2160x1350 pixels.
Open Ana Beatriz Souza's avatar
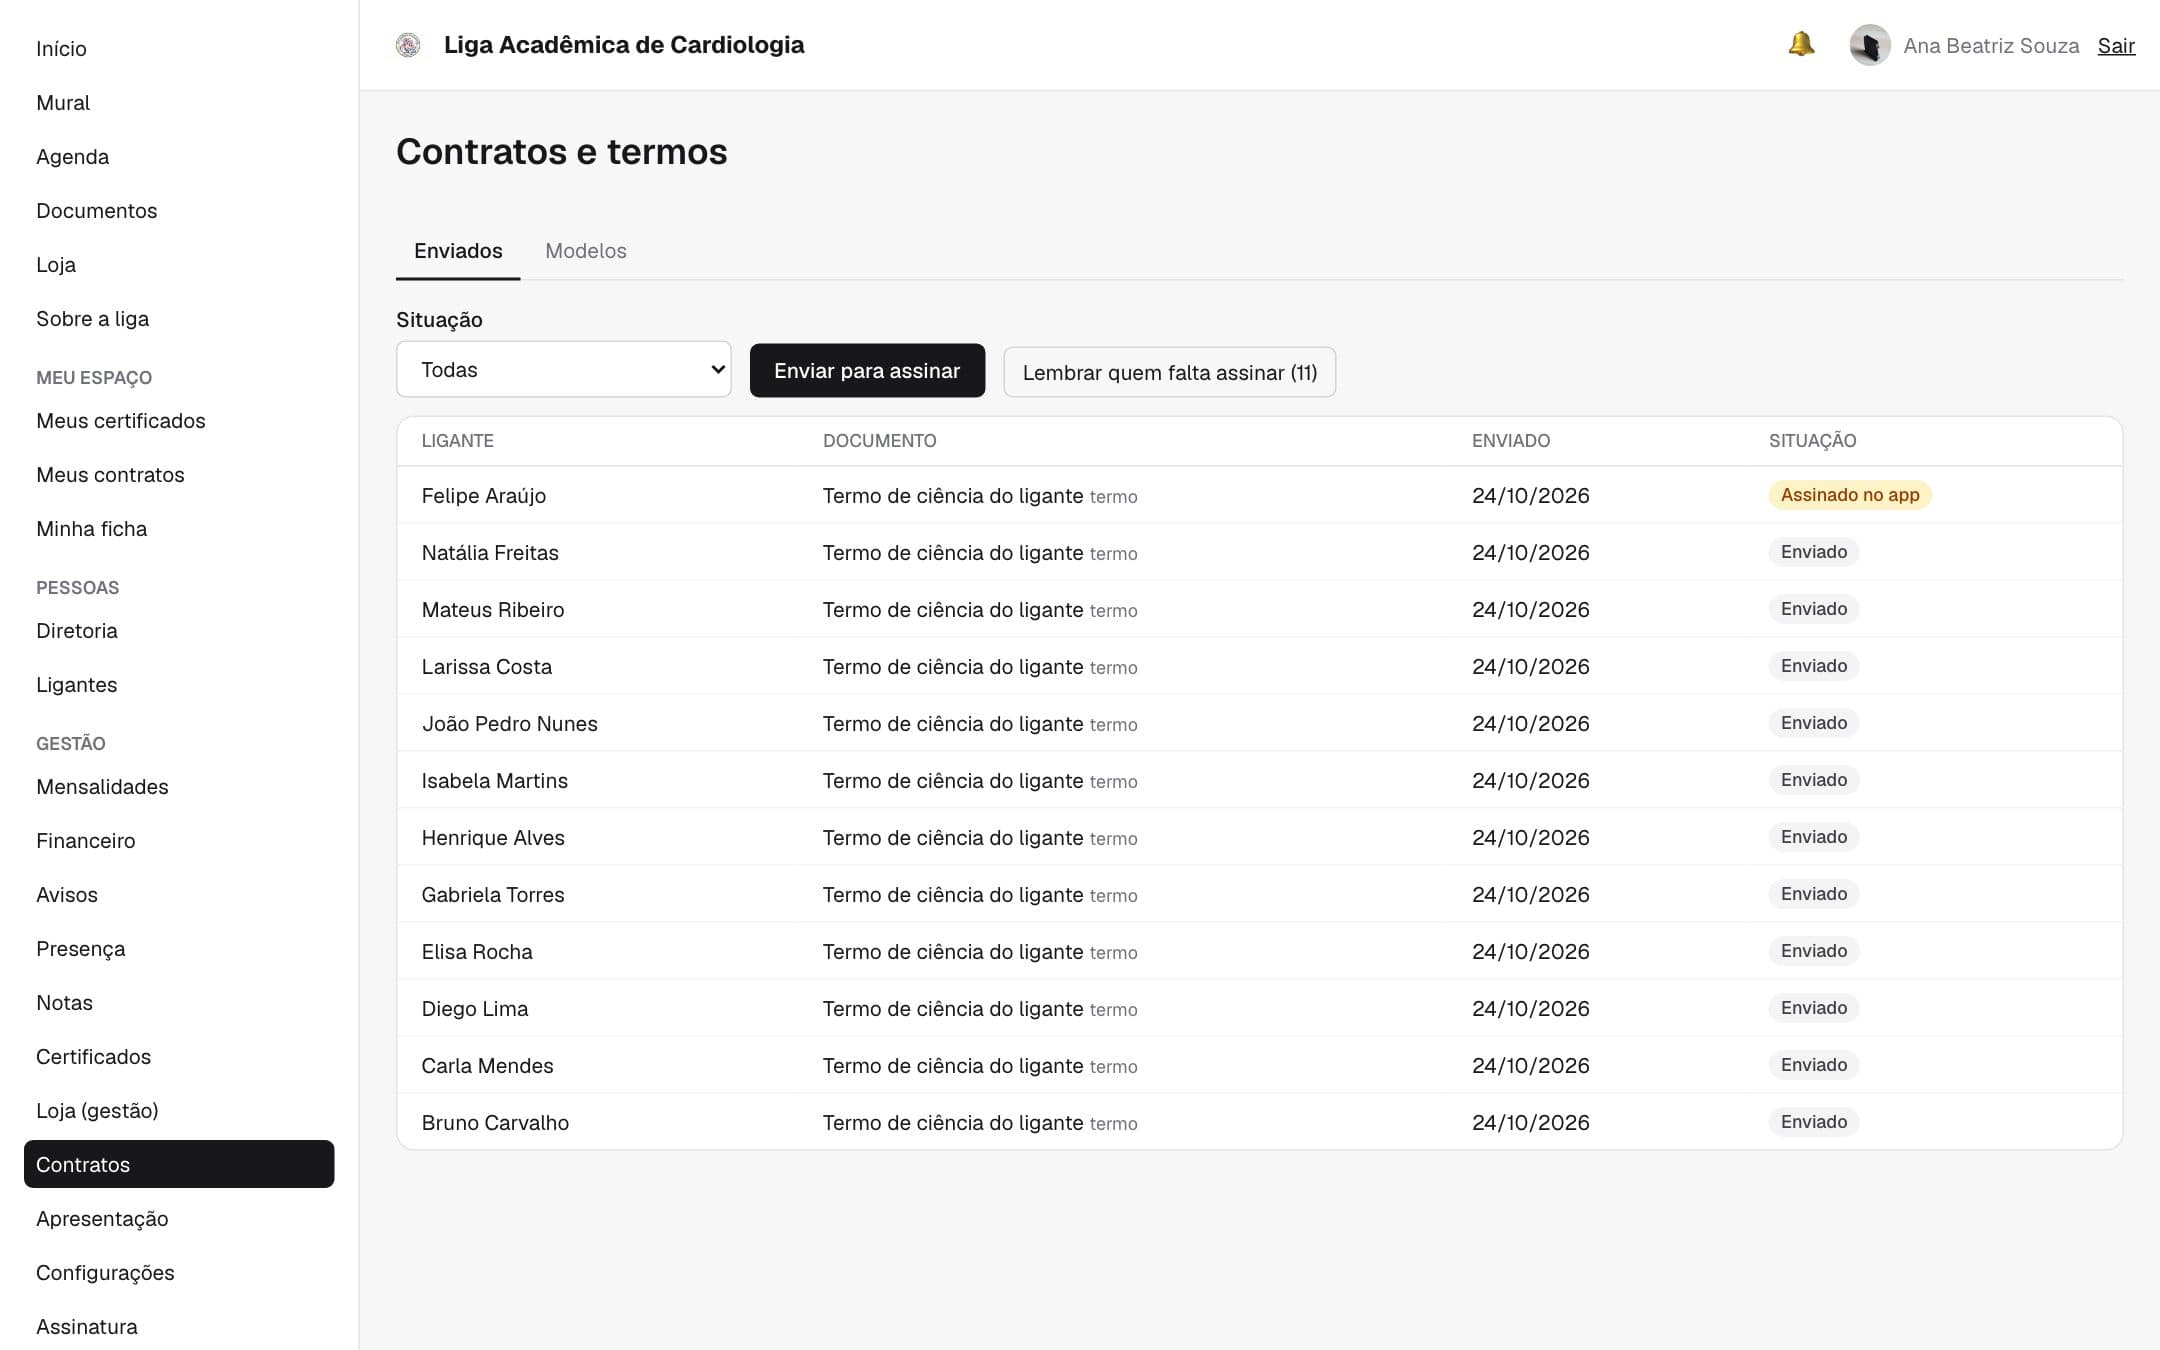pos(1869,45)
